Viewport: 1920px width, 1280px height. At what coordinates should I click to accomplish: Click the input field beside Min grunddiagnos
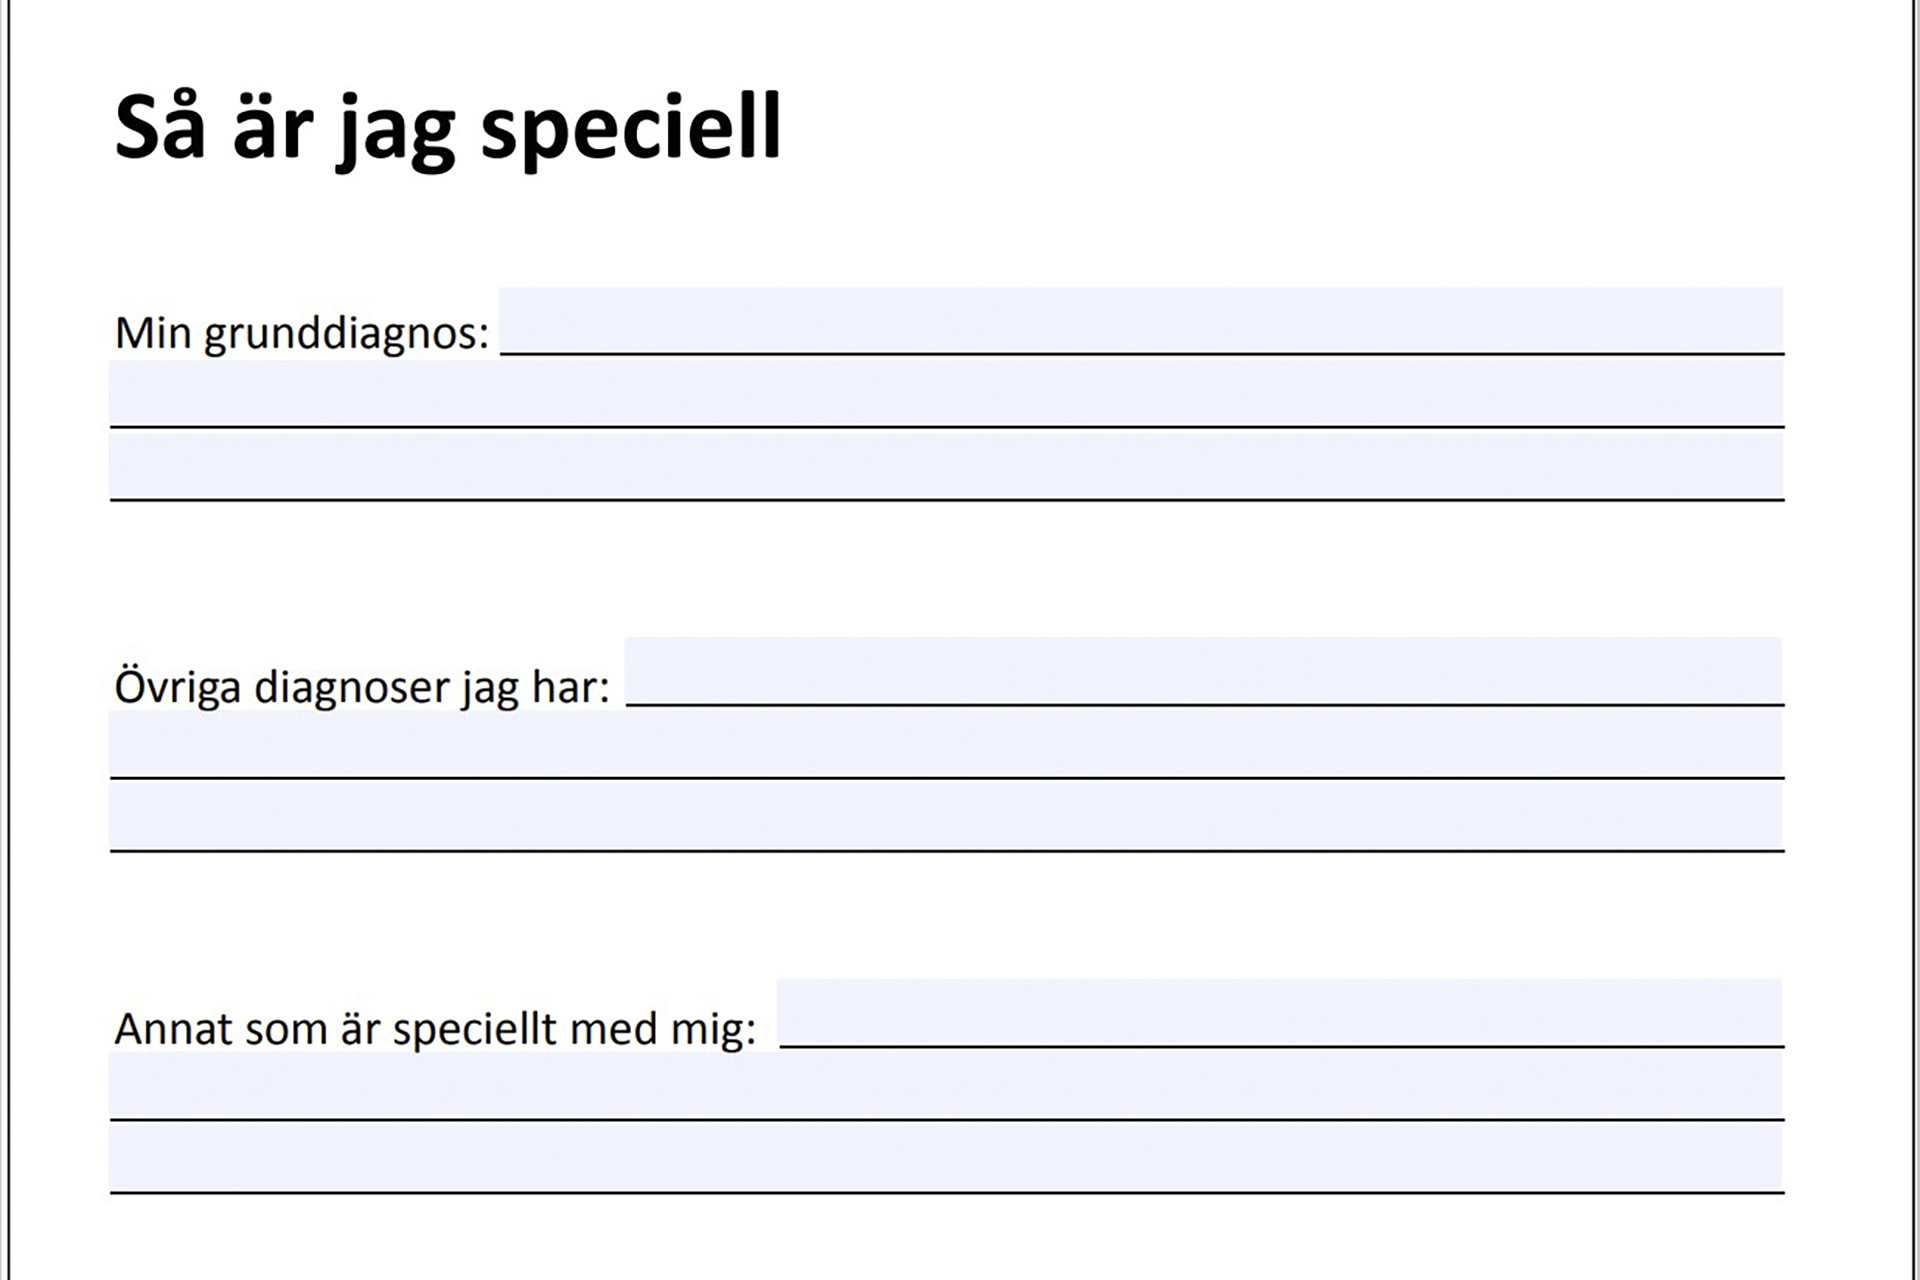point(1140,321)
